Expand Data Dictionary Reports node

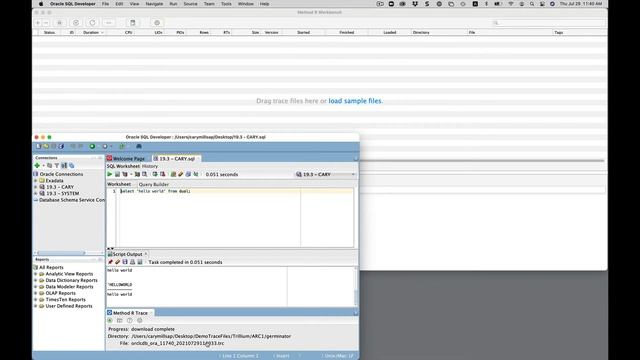(36, 280)
